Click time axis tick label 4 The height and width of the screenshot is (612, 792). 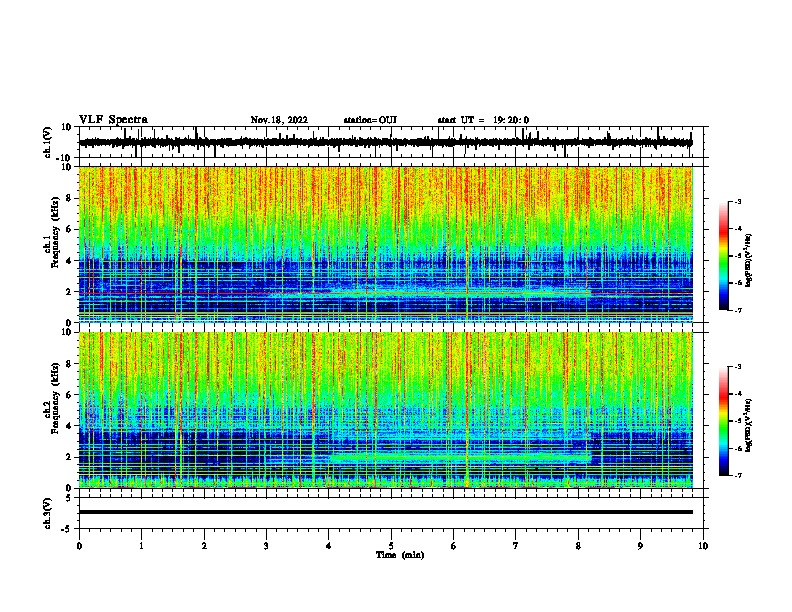(x=329, y=546)
